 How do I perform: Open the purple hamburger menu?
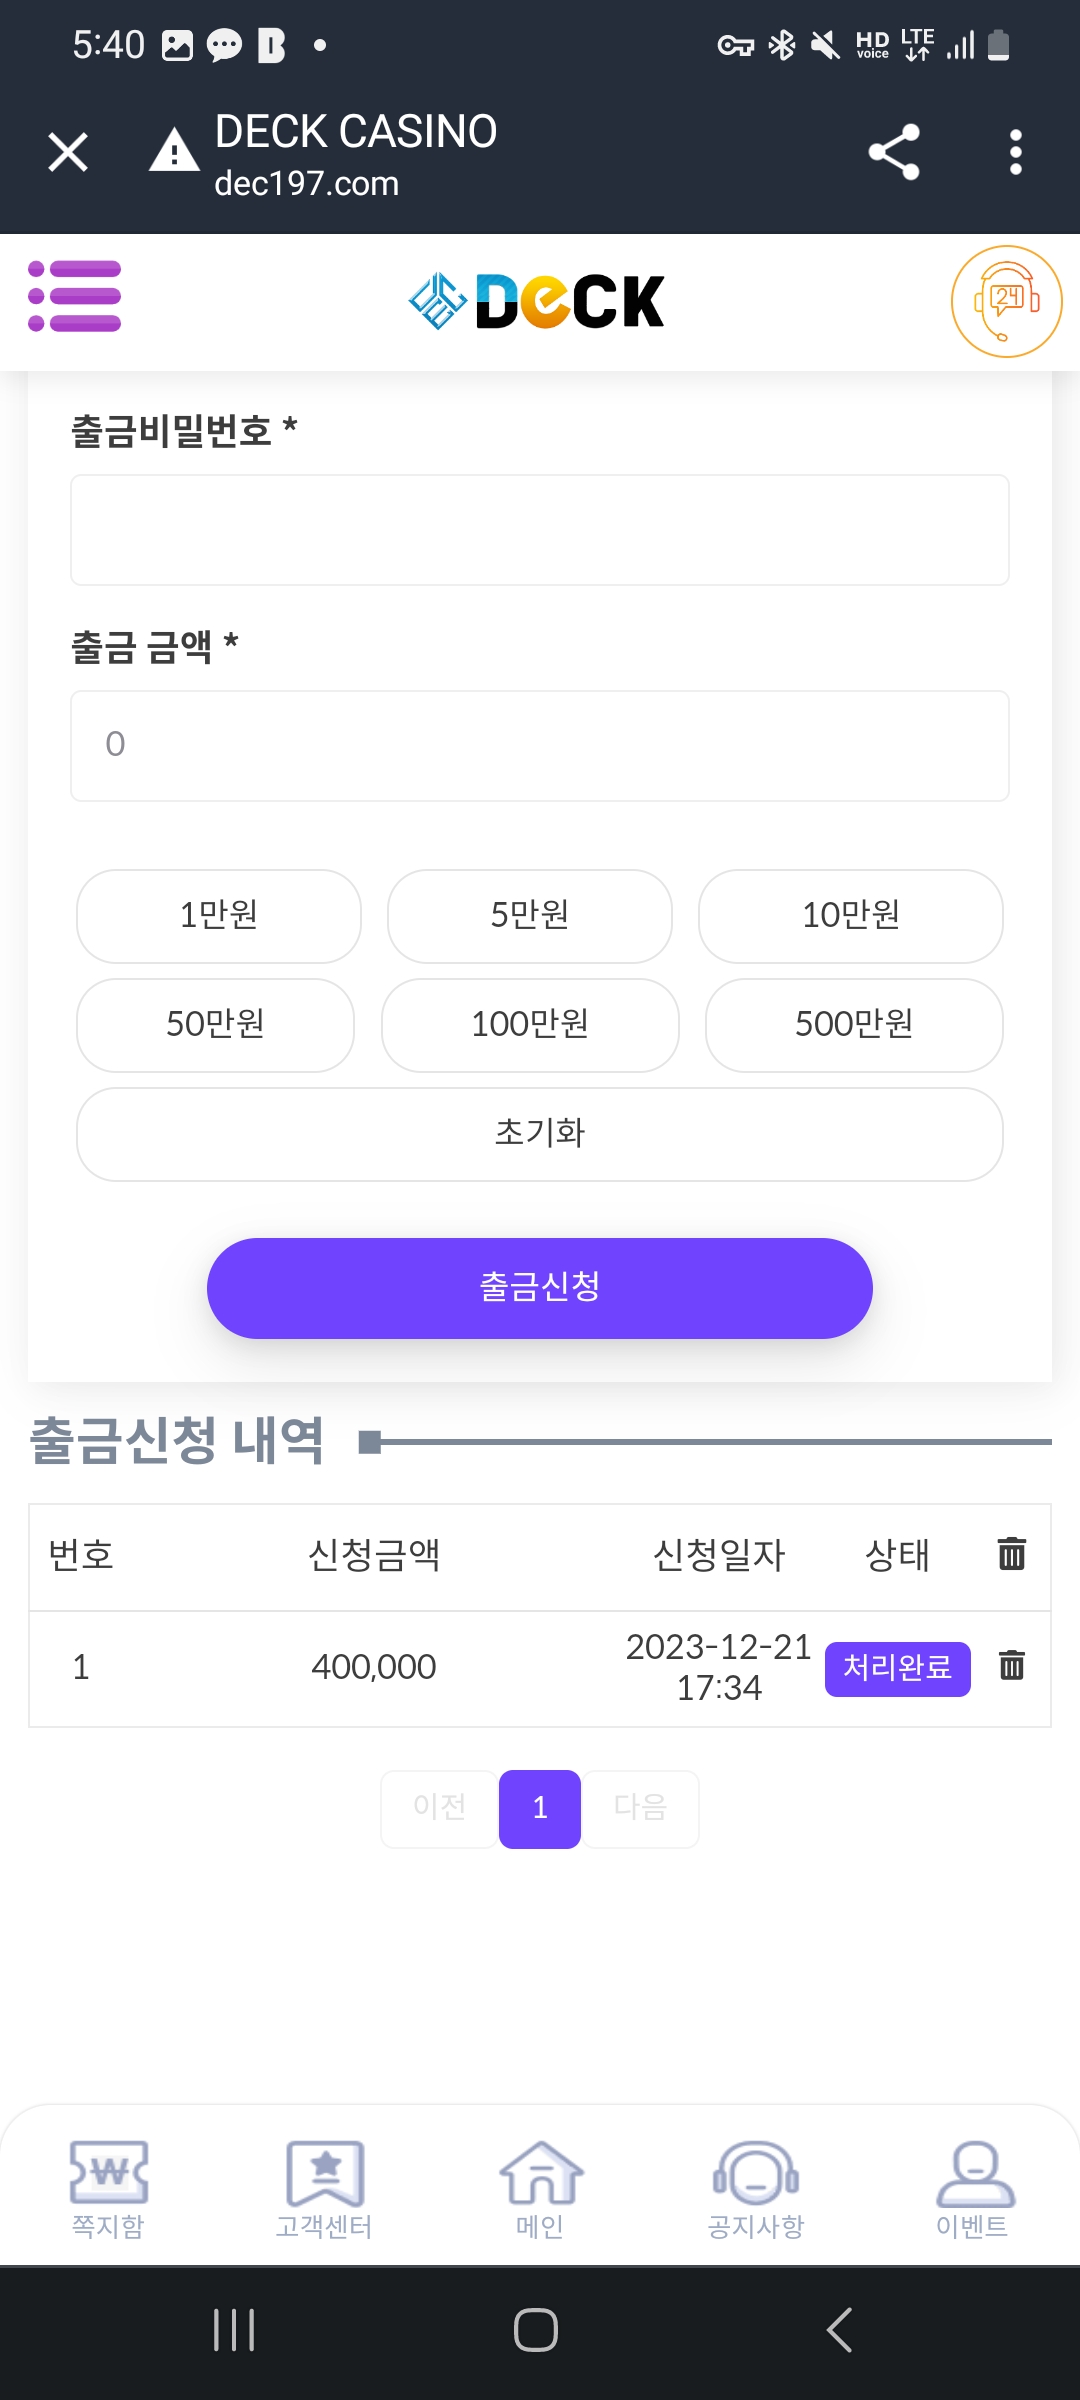75,296
